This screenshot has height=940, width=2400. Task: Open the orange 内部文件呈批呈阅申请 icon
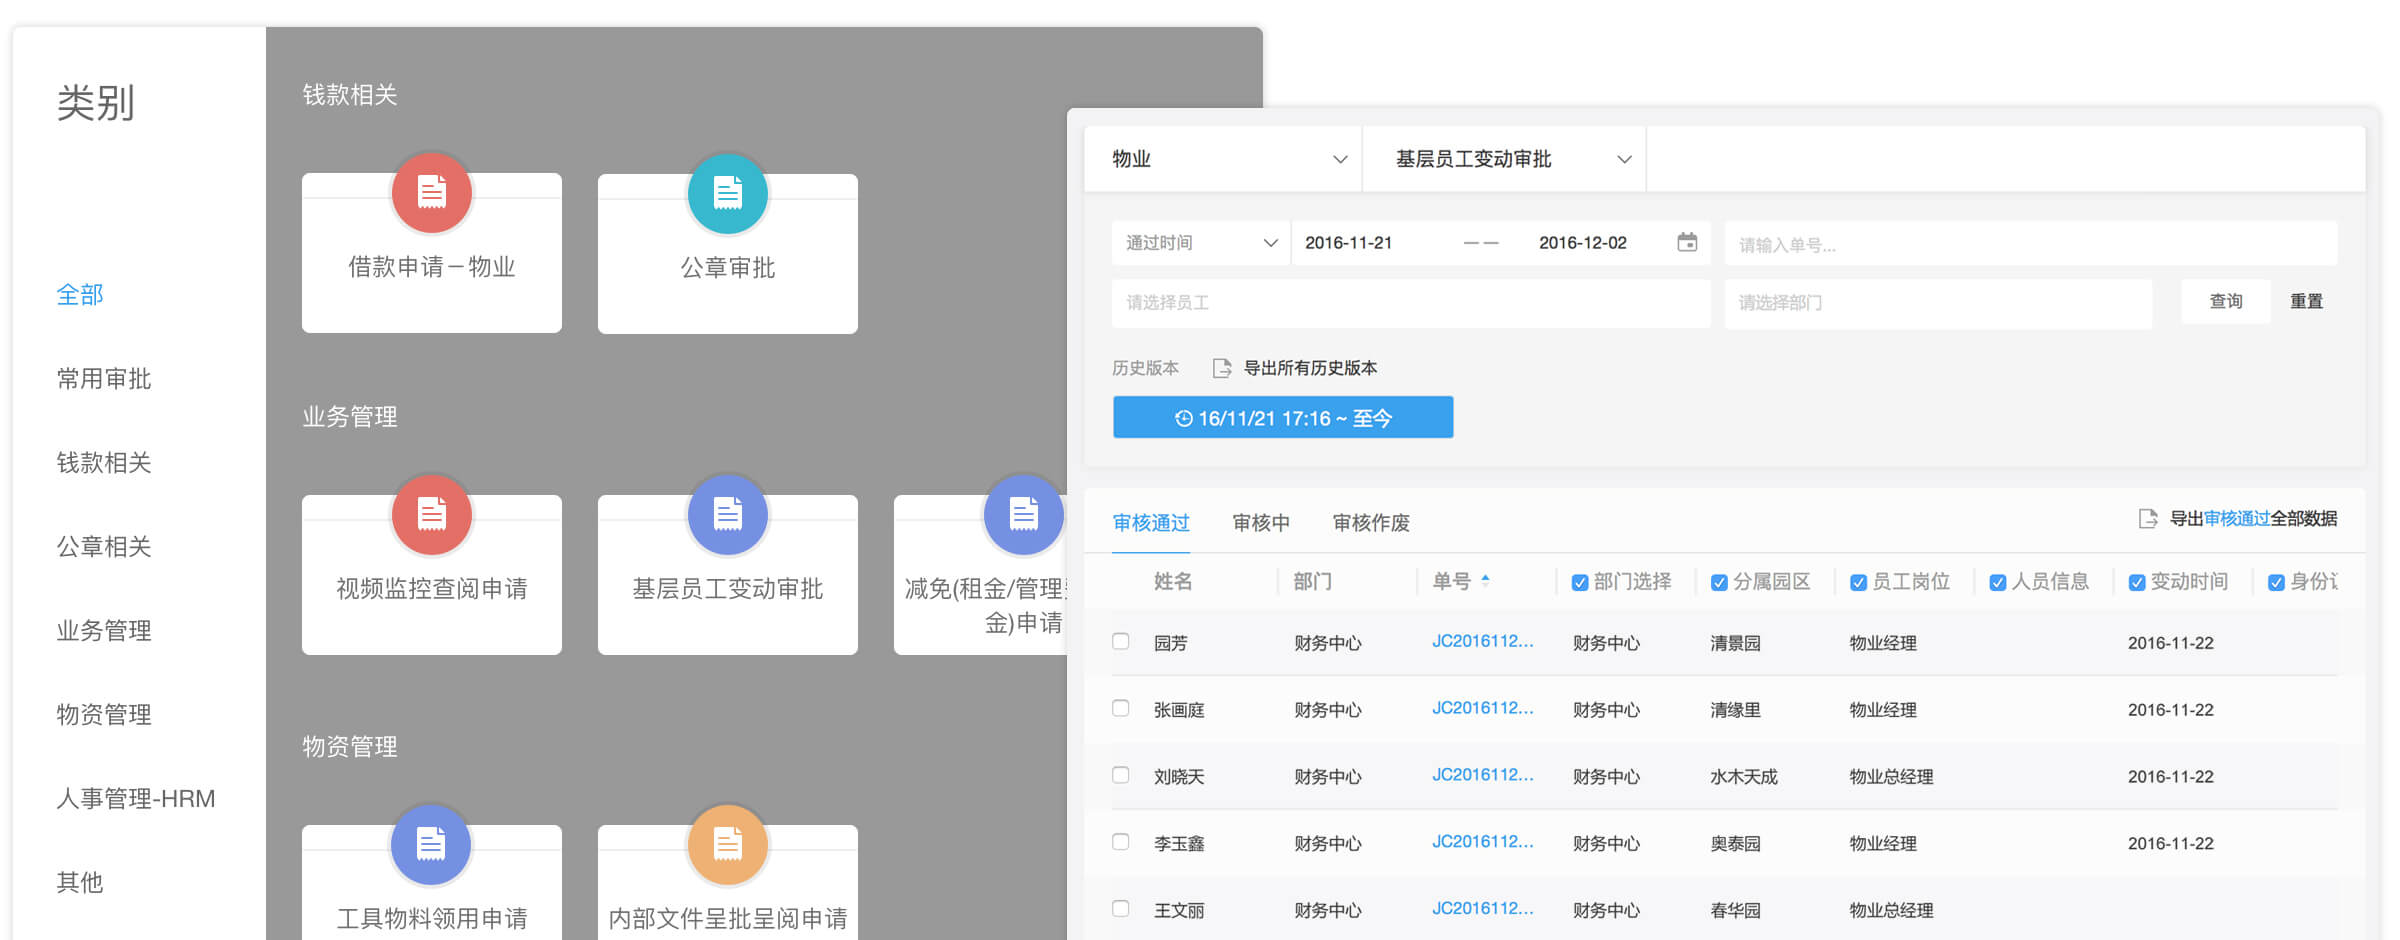[727, 845]
